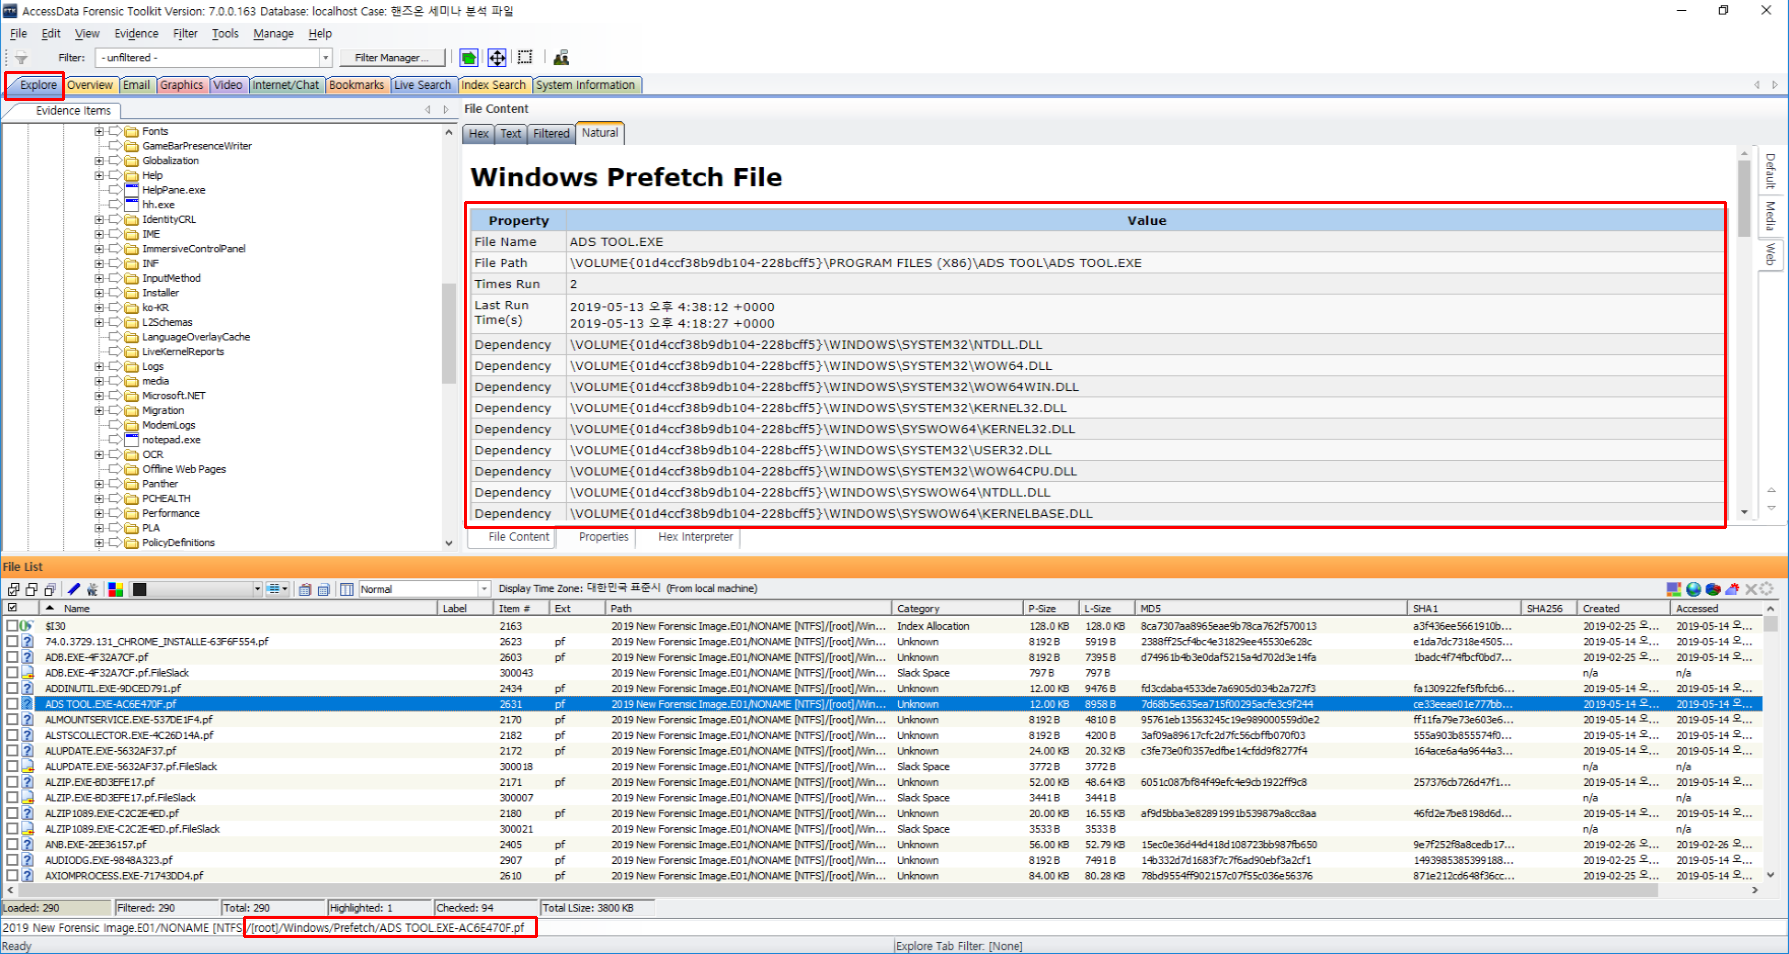Expand the Fonts folder in tree

(99, 132)
